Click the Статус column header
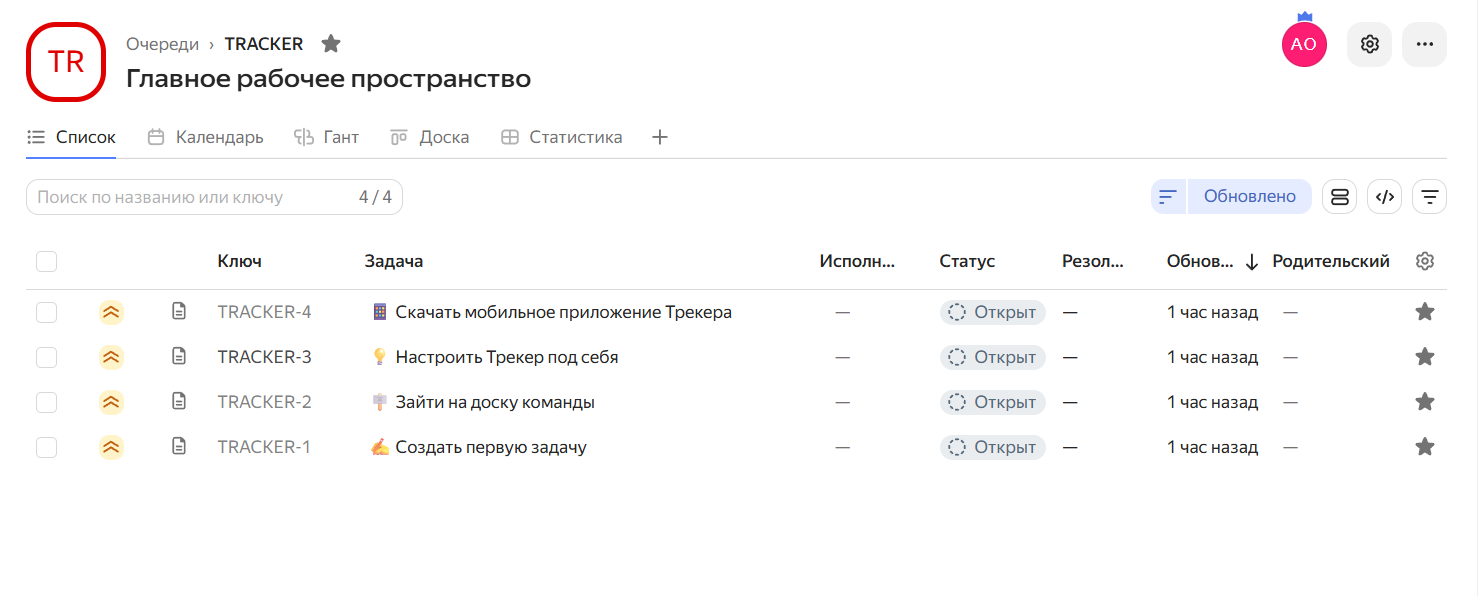 coord(967,261)
